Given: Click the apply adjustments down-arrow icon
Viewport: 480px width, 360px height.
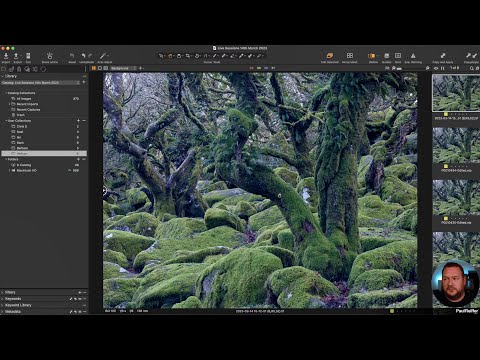Looking at the screenshot, I should 475,56.
